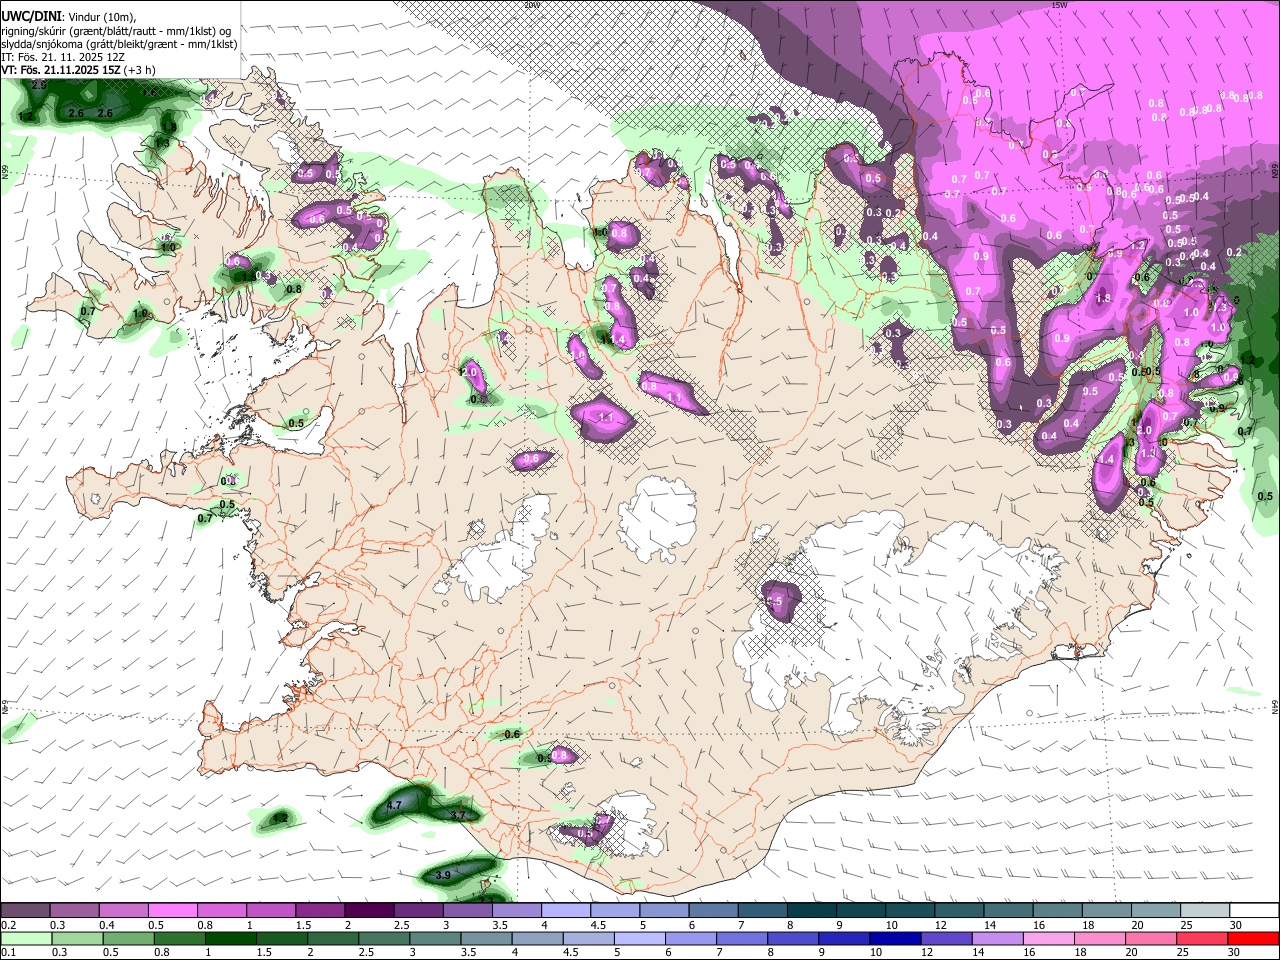
Task: Select the 'Vindur (10m)' header text
Action: point(103,17)
